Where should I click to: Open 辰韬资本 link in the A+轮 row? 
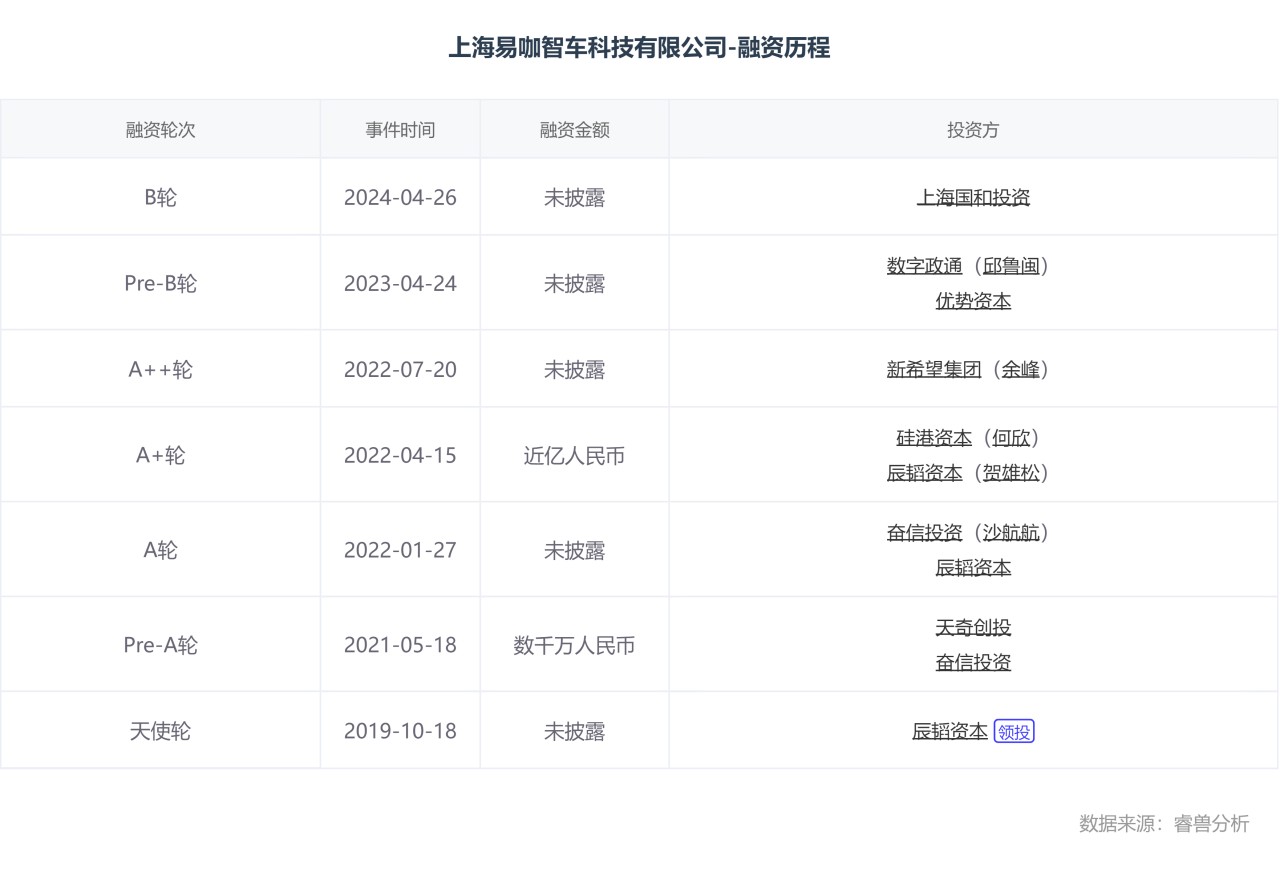click(924, 473)
